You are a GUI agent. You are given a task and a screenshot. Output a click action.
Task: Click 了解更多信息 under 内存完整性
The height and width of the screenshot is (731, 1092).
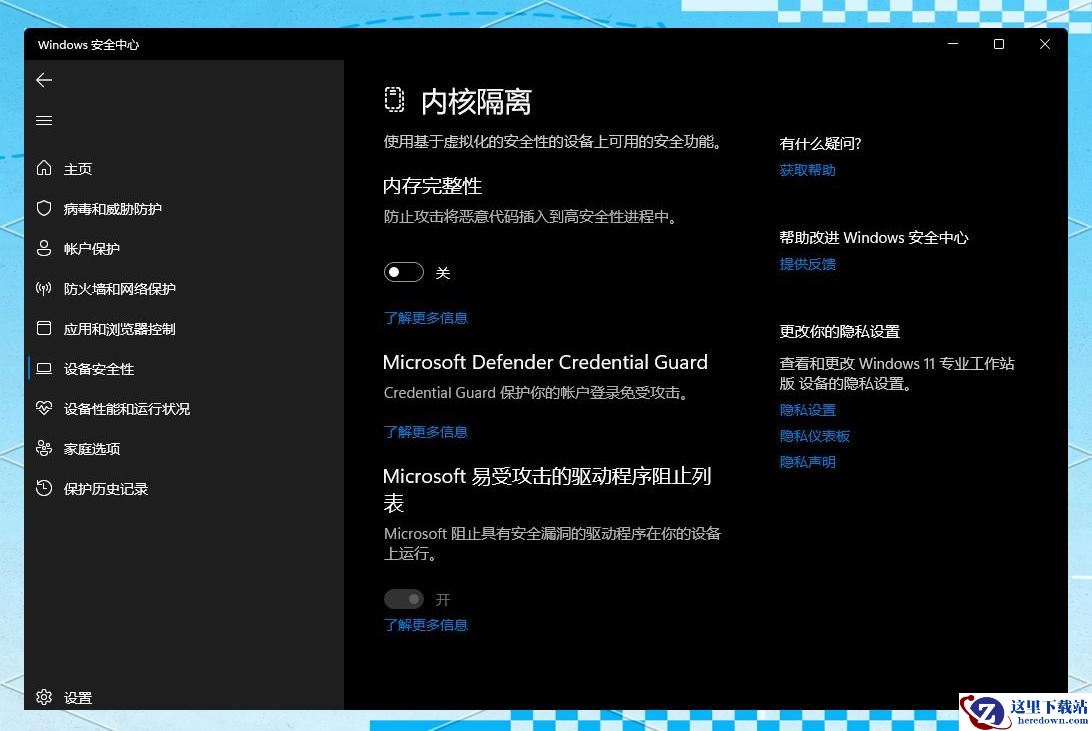point(426,318)
